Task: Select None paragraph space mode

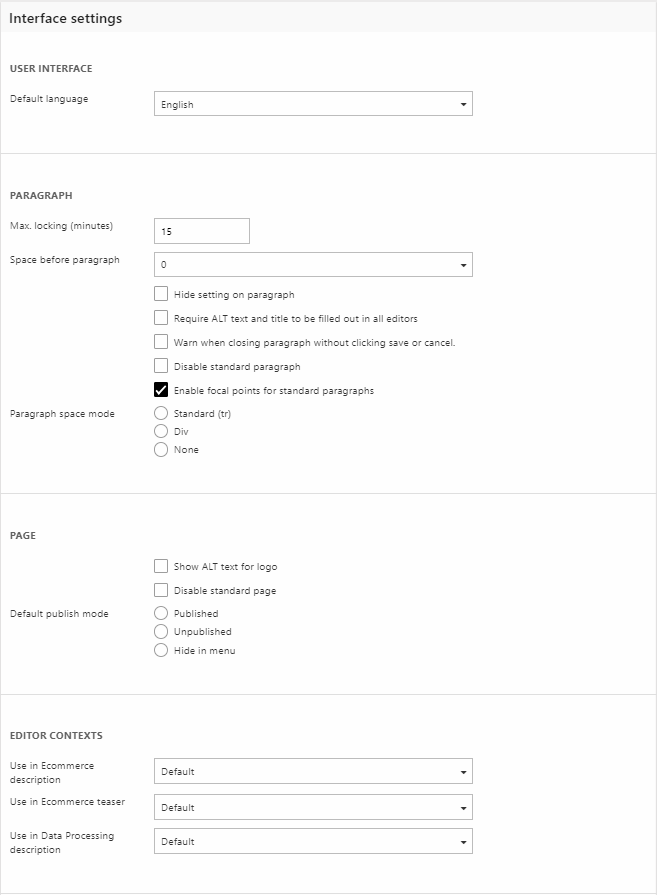Action: pyautogui.click(x=161, y=449)
